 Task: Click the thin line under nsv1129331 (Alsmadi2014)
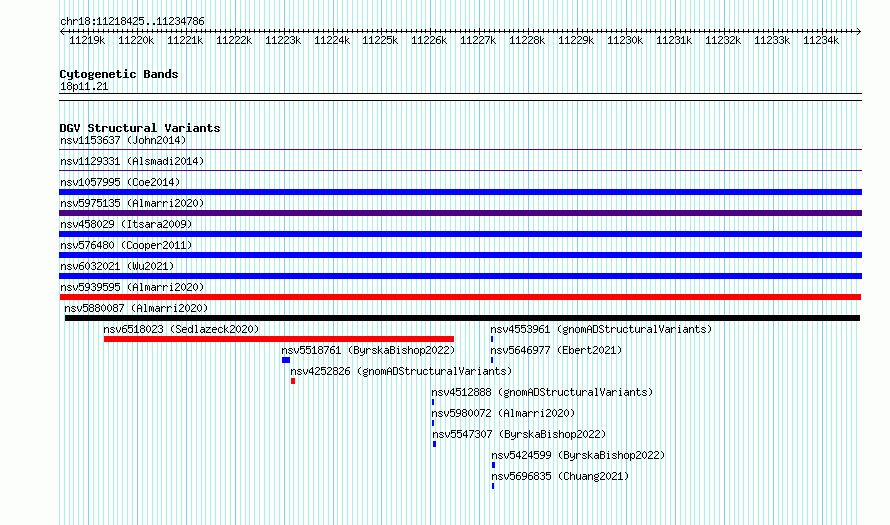click(x=460, y=170)
